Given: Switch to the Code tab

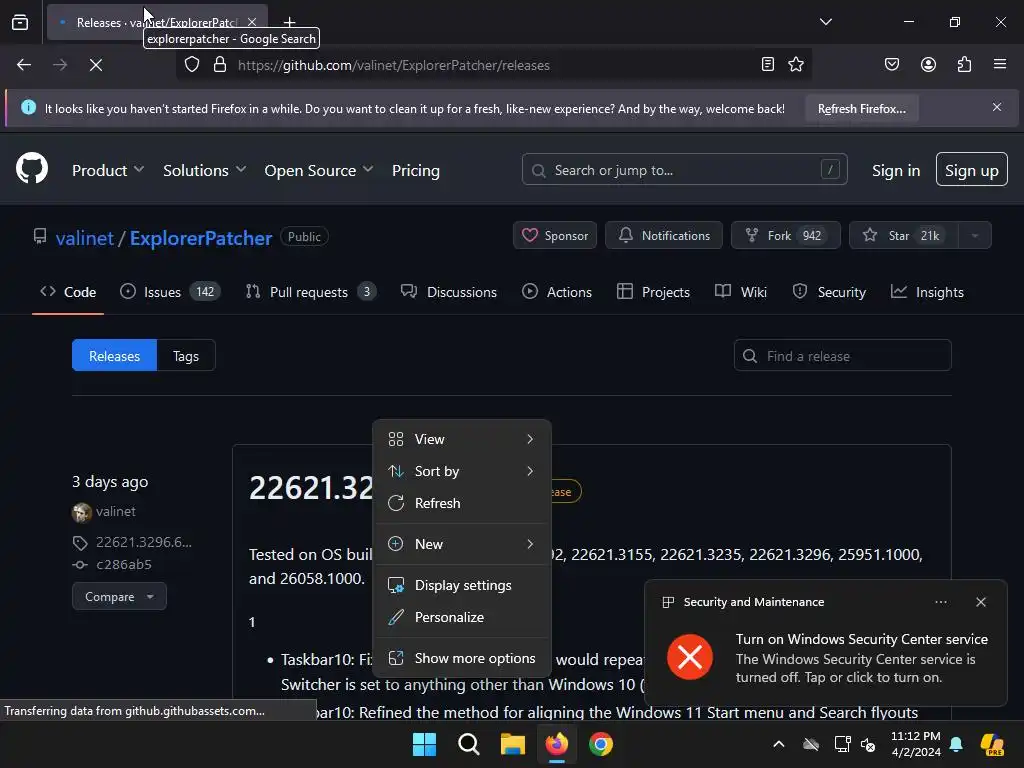Looking at the screenshot, I should [68, 292].
